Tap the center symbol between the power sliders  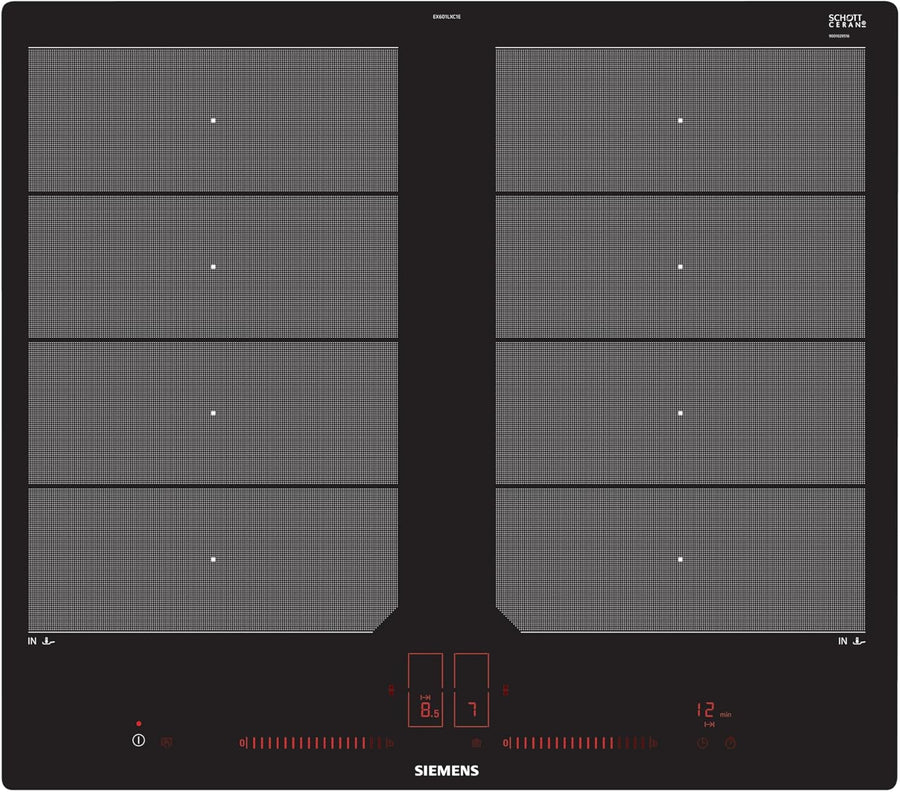click(x=476, y=743)
